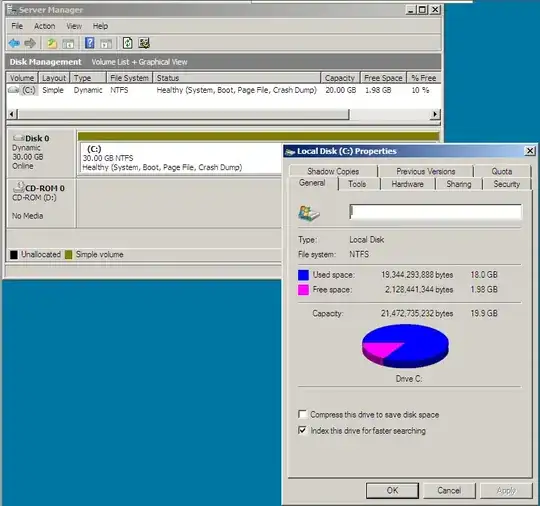Click the disk settings icon after Refresh
540x506 pixels.
tap(144, 43)
